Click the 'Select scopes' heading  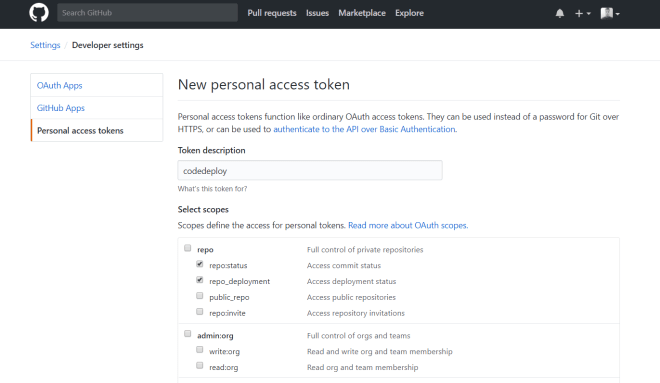(x=203, y=210)
